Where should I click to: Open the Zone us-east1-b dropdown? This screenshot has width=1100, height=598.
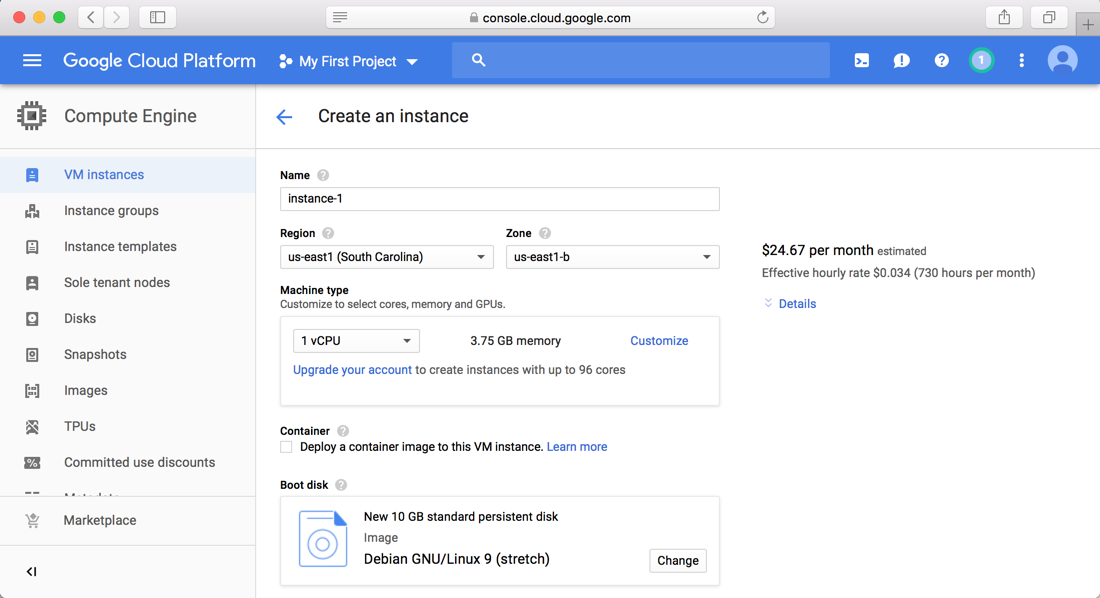612,257
